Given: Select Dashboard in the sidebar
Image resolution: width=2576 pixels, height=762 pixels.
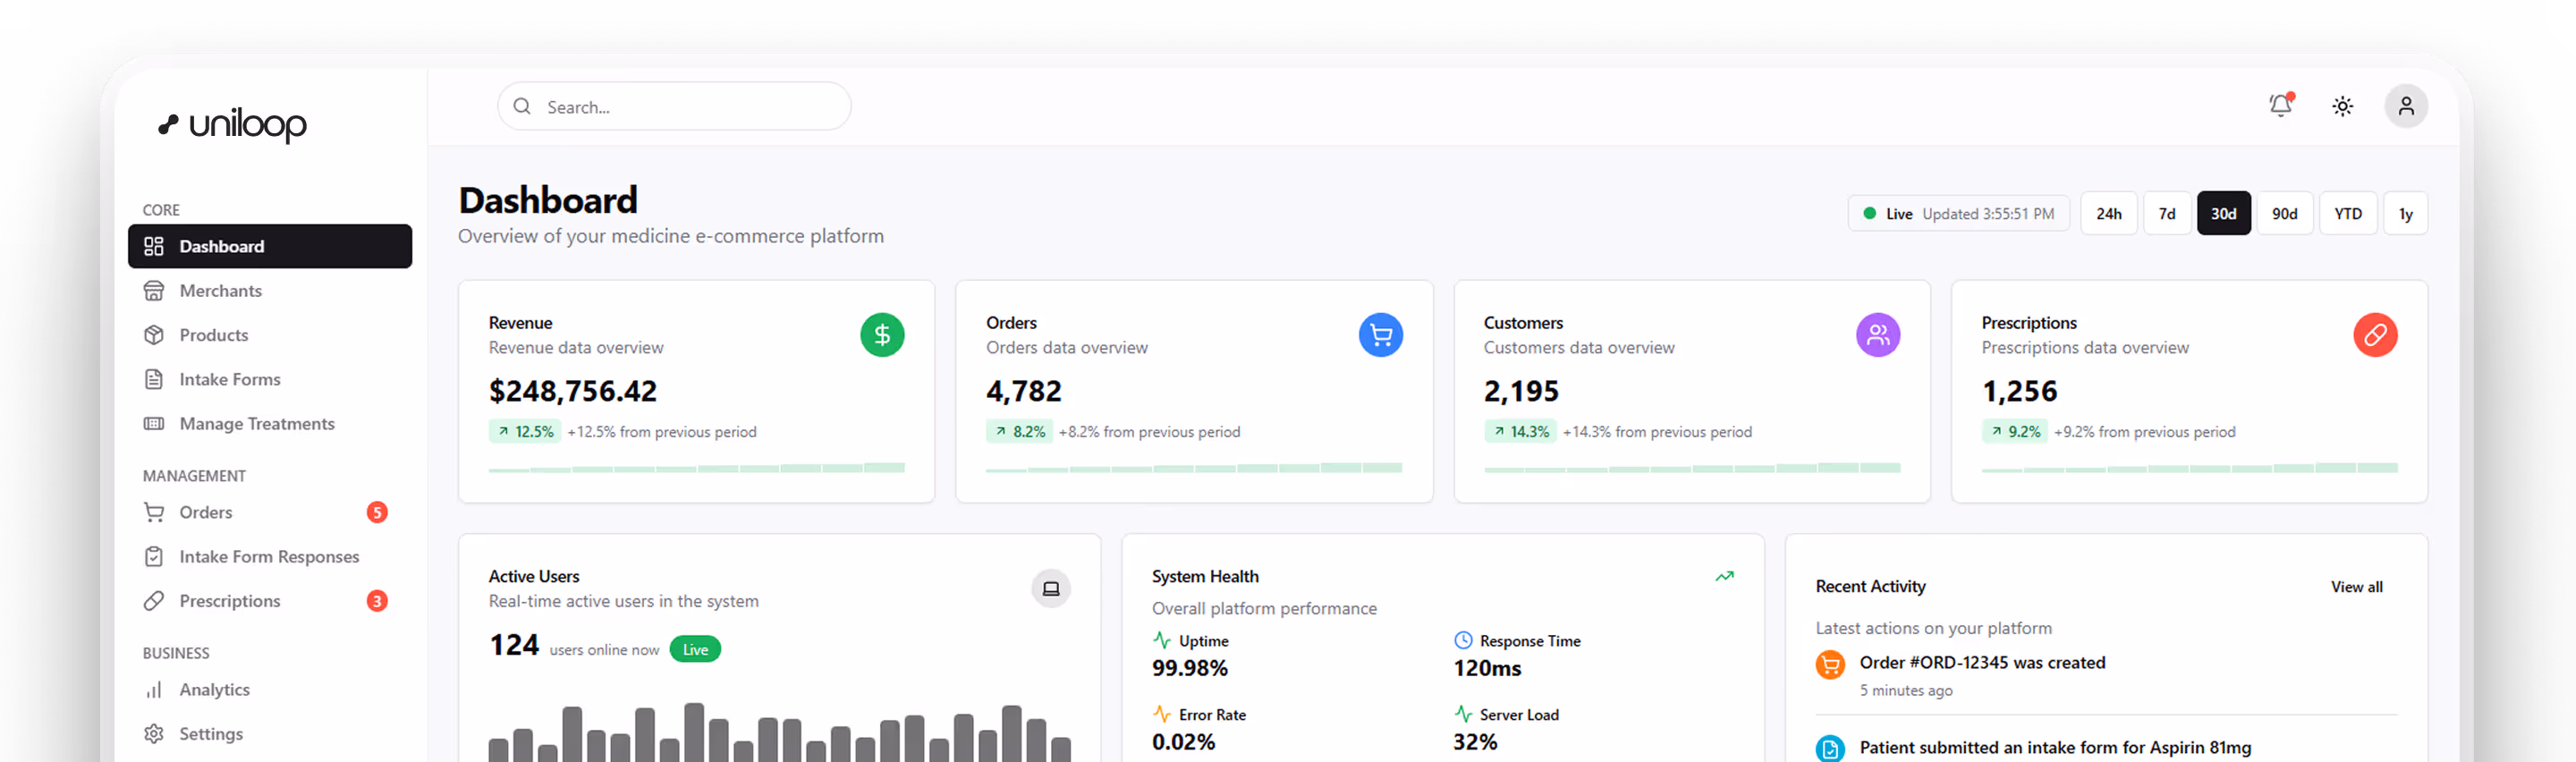Looking at the screenshot, I should click(270, 246).
